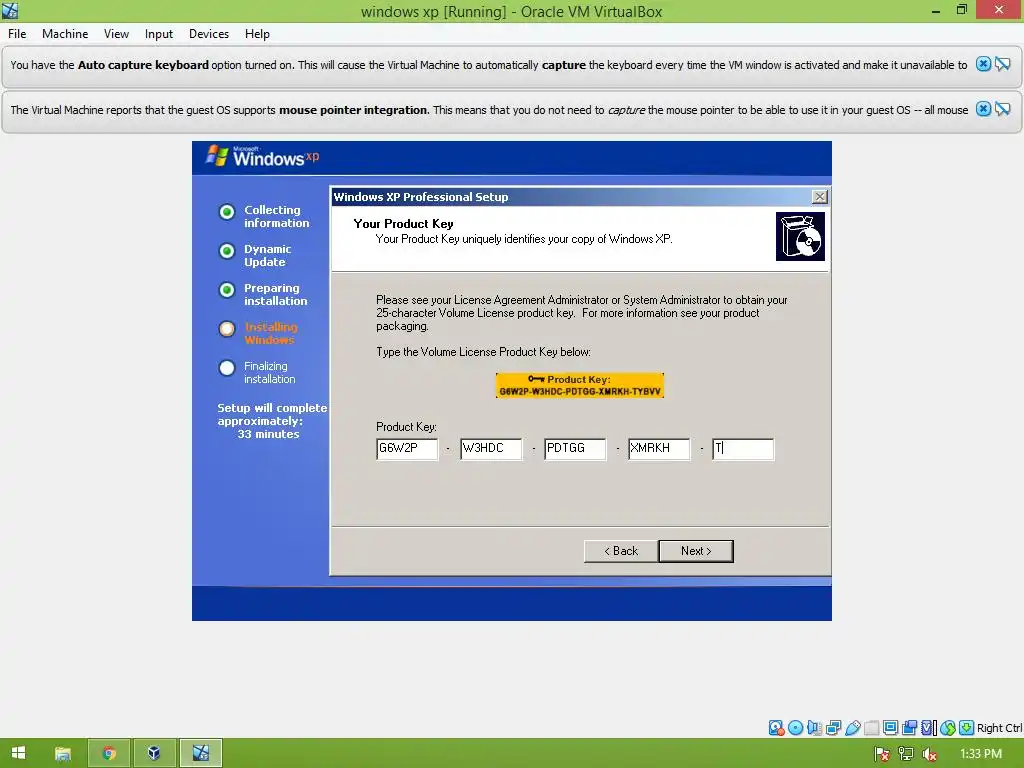Open the View menu
This screenshot has width=1024, height=768.
tap(116, 34)
